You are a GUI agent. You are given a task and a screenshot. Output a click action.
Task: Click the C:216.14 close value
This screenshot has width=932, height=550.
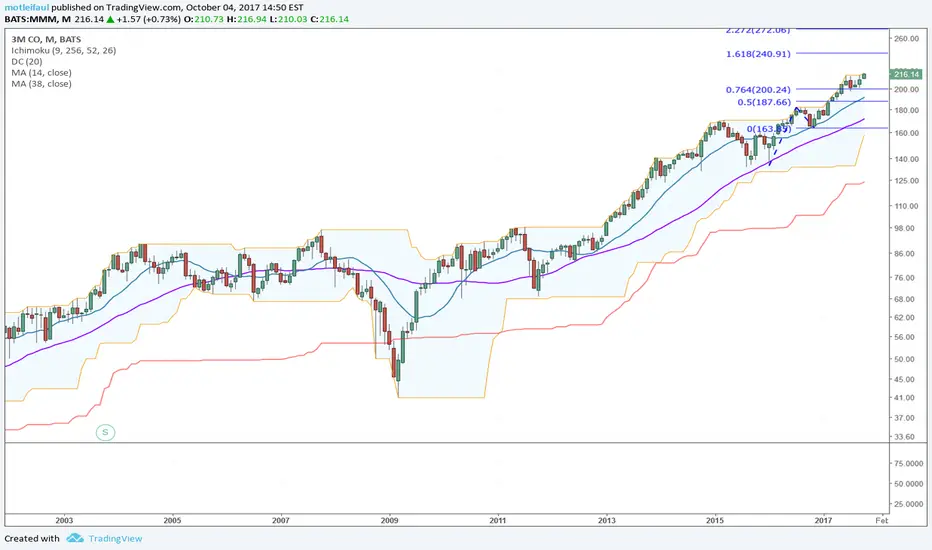click(329, 19)
